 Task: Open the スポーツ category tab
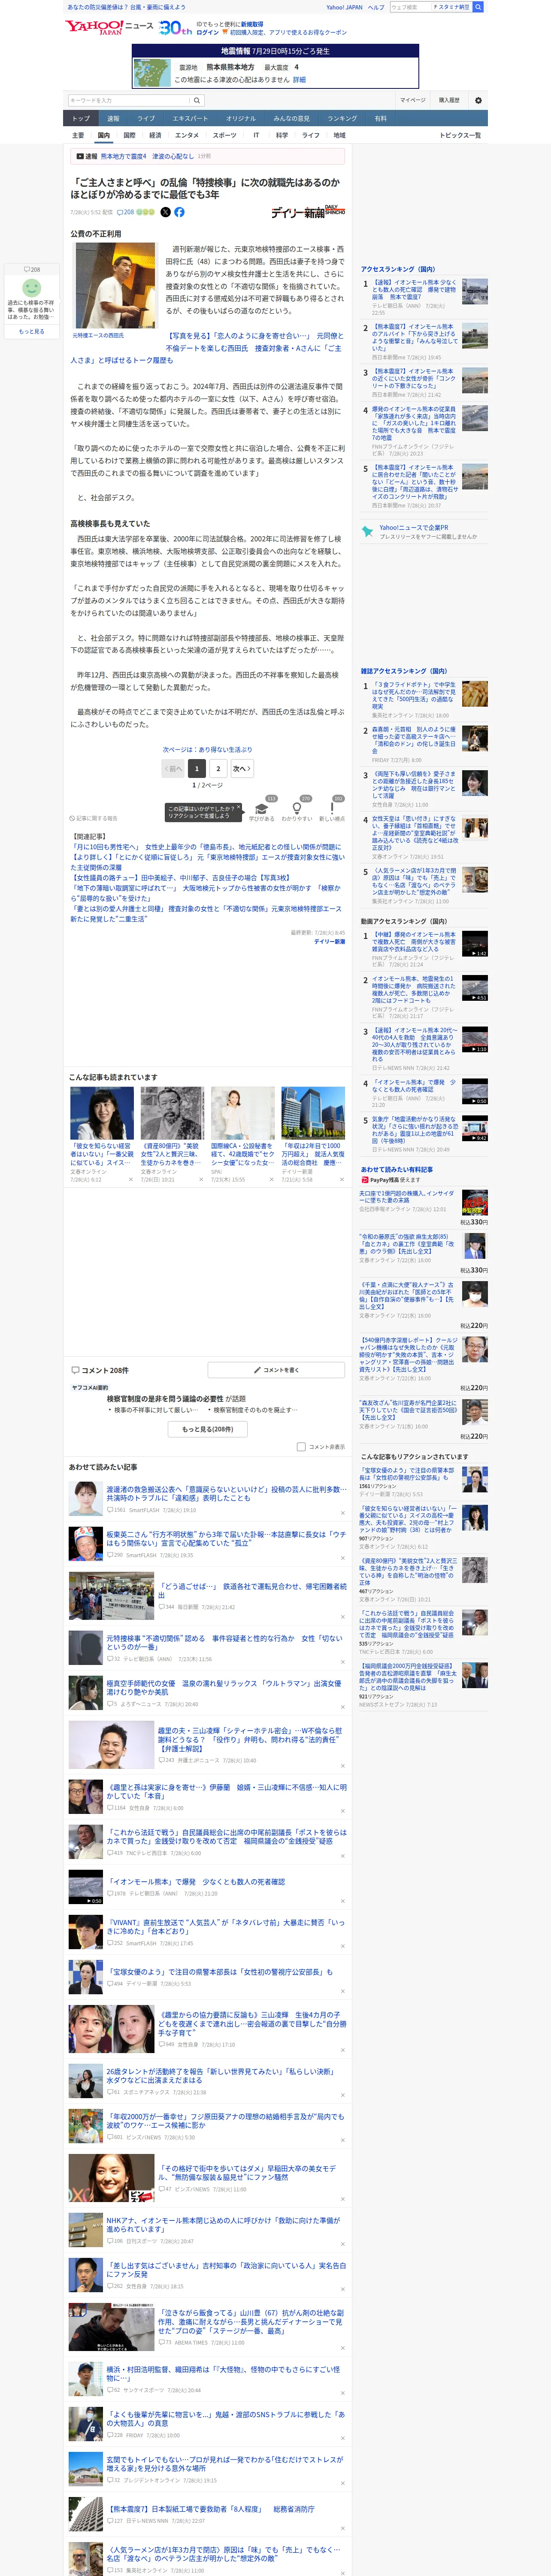click(x=225, y=135)
